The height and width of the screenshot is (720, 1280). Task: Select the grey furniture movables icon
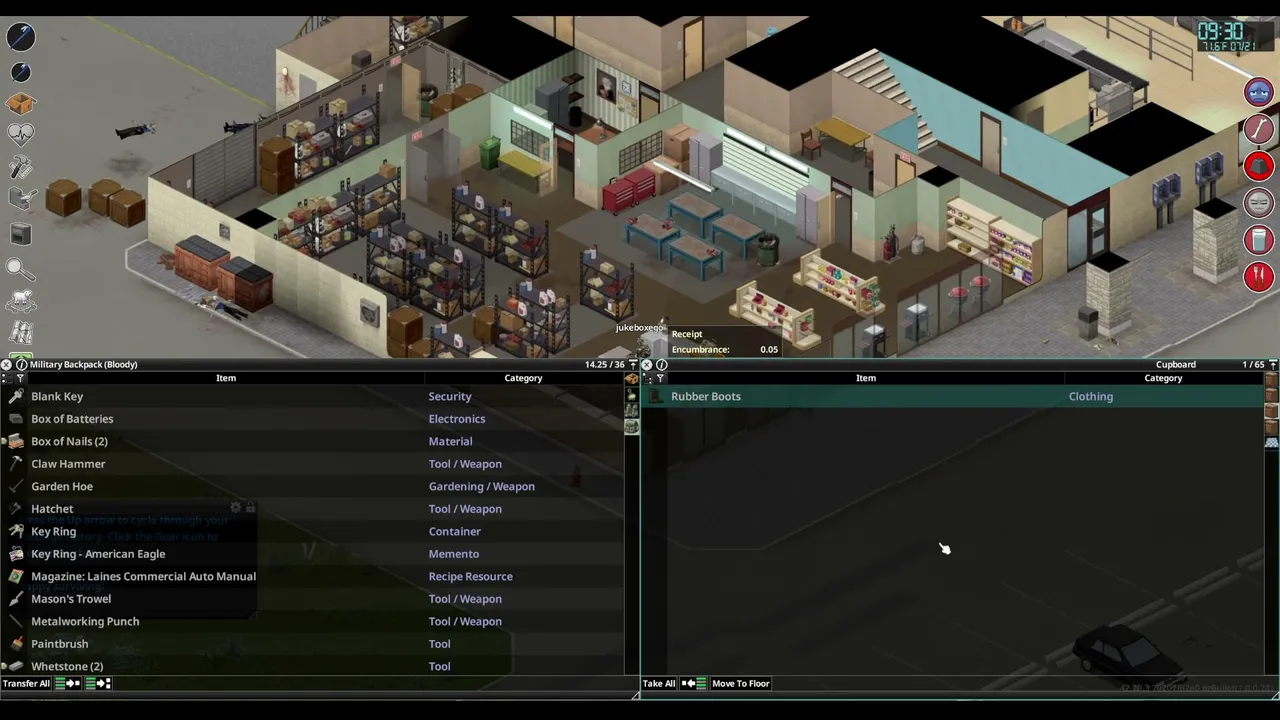[21, 234]
